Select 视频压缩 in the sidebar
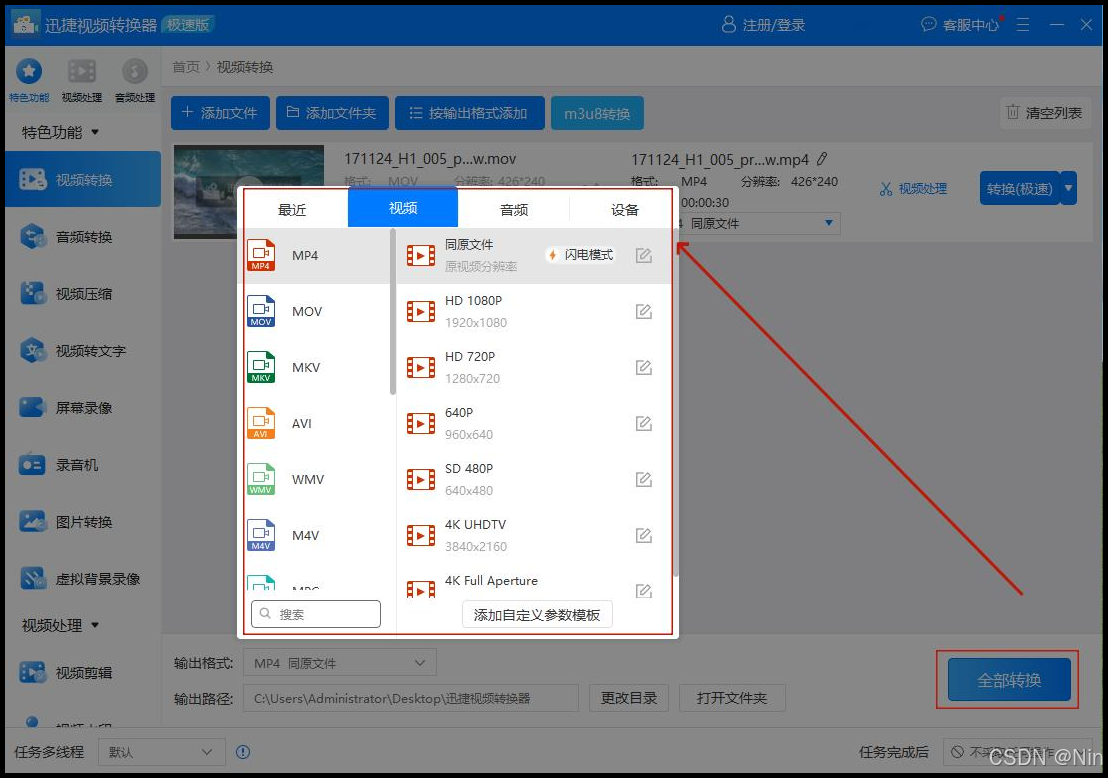This screenshot has width=1108, height=778. coord(83,294)
